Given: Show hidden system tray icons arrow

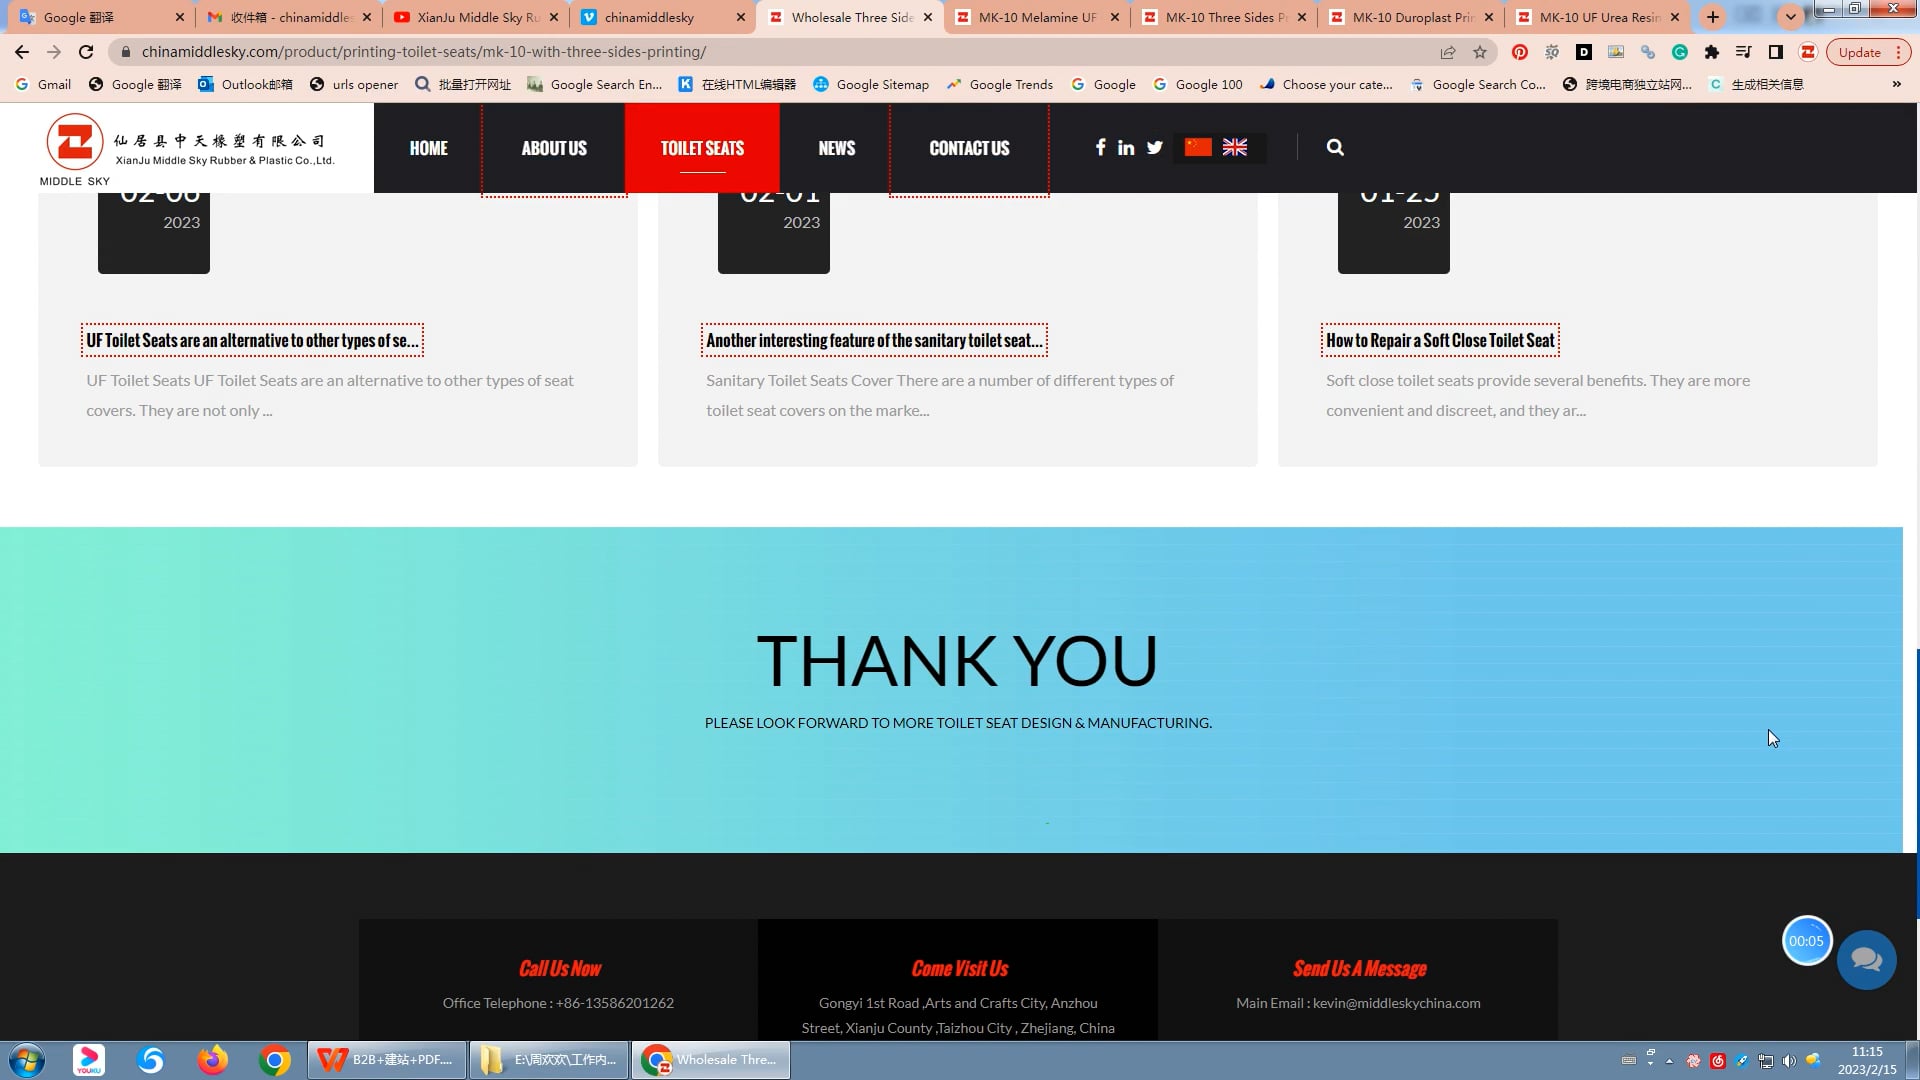Looking at the screenshot, I should [1669, 1060].
